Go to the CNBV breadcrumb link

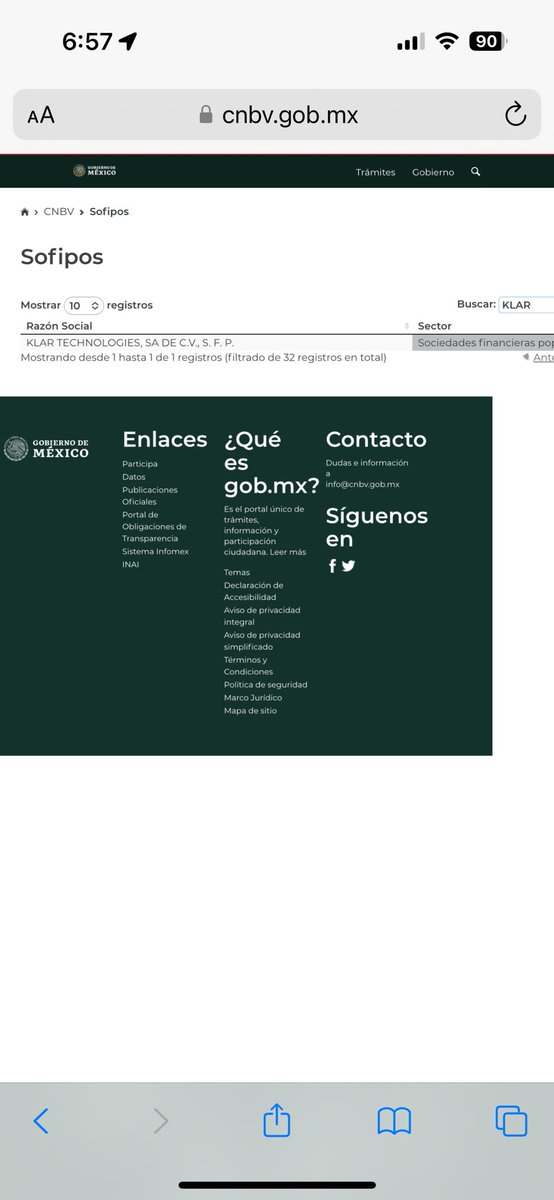[x=58, y=212]
